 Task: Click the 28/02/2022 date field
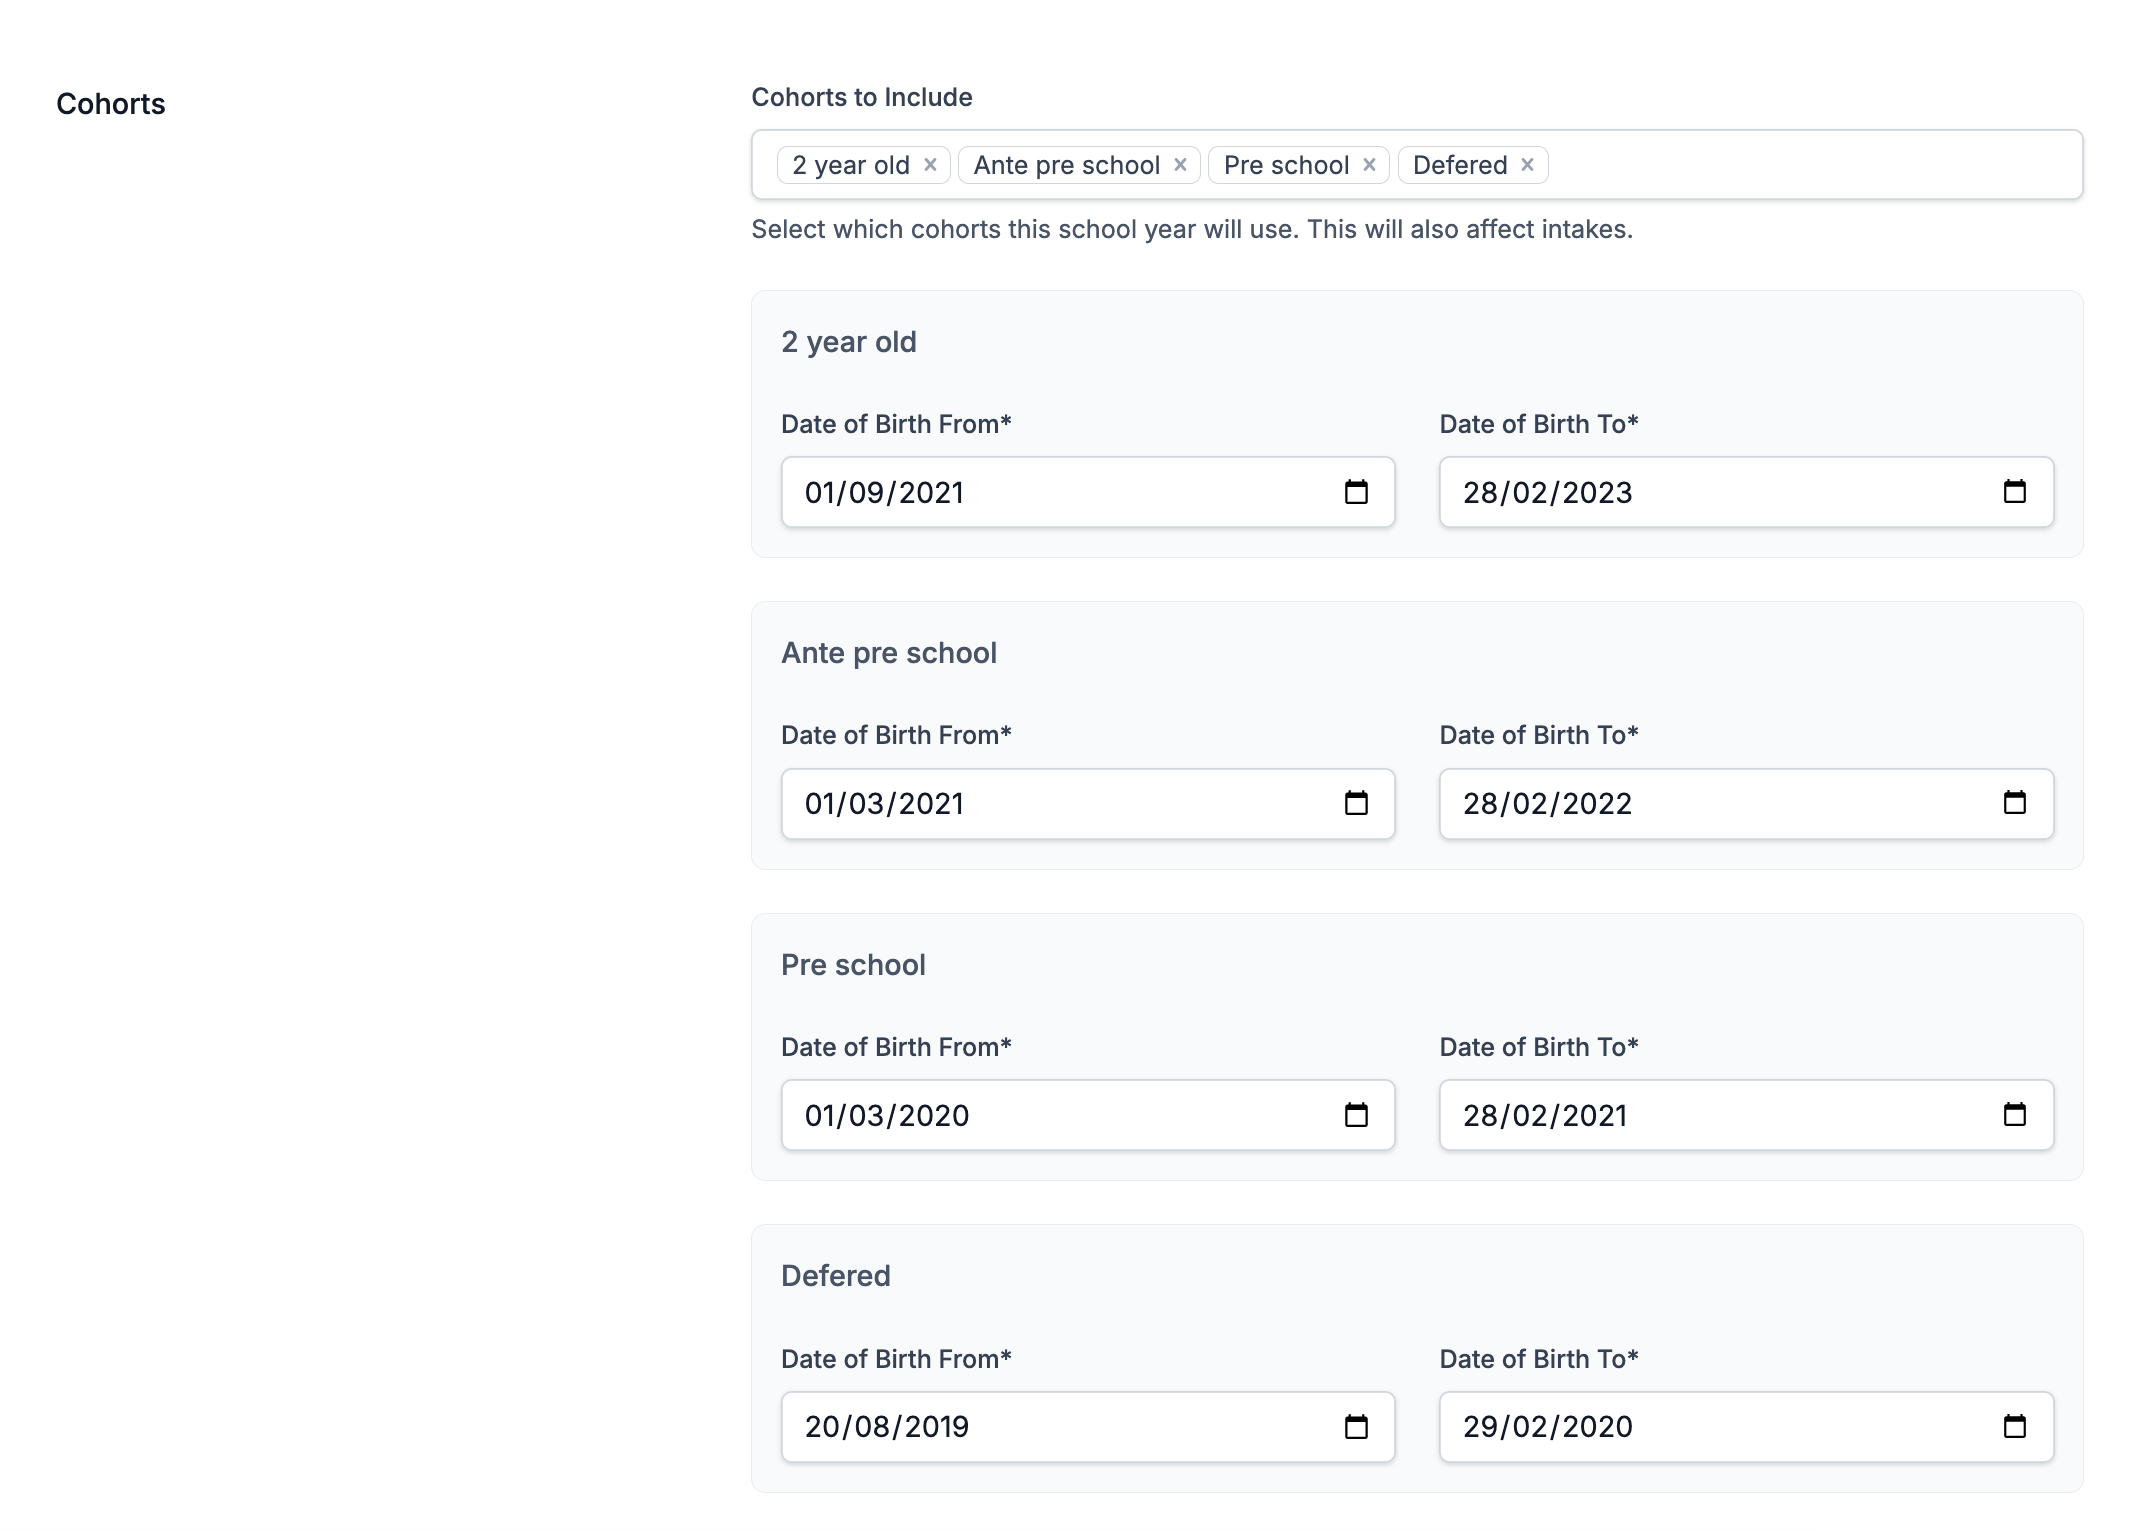pyautogui.click(x=1746, y=804)
